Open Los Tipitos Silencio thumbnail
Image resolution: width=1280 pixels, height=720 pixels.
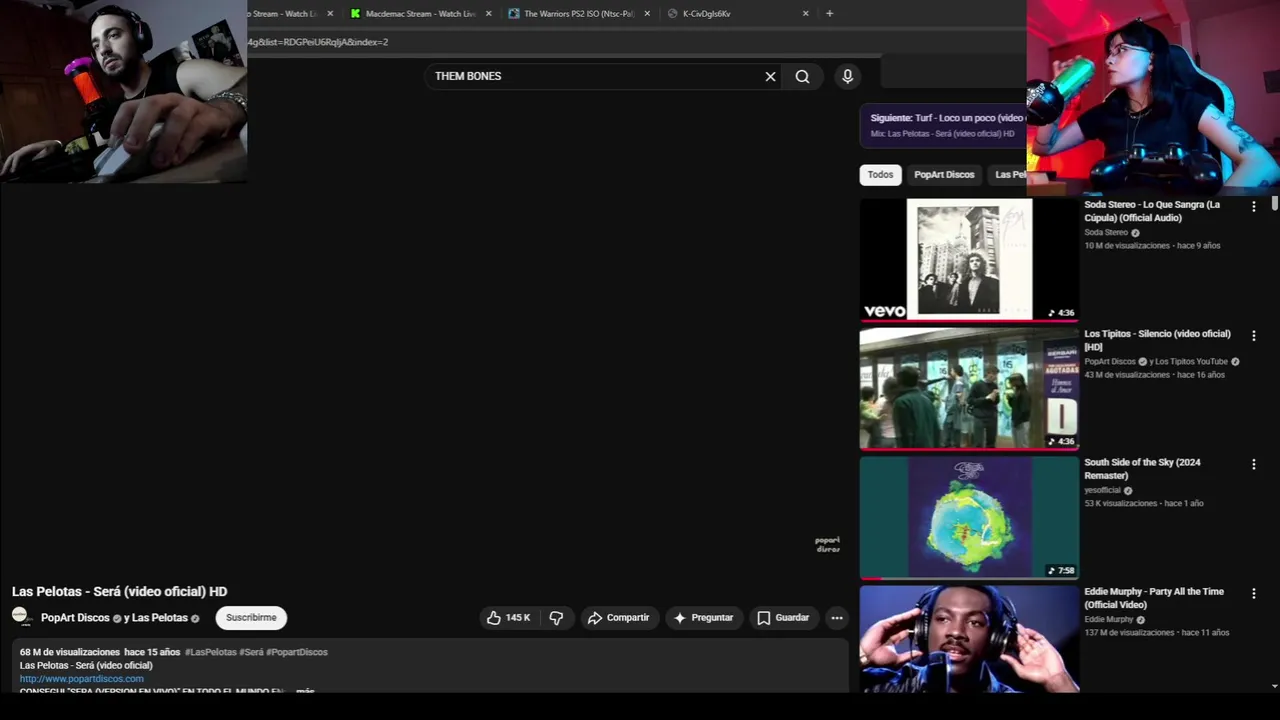pos(969,388)
